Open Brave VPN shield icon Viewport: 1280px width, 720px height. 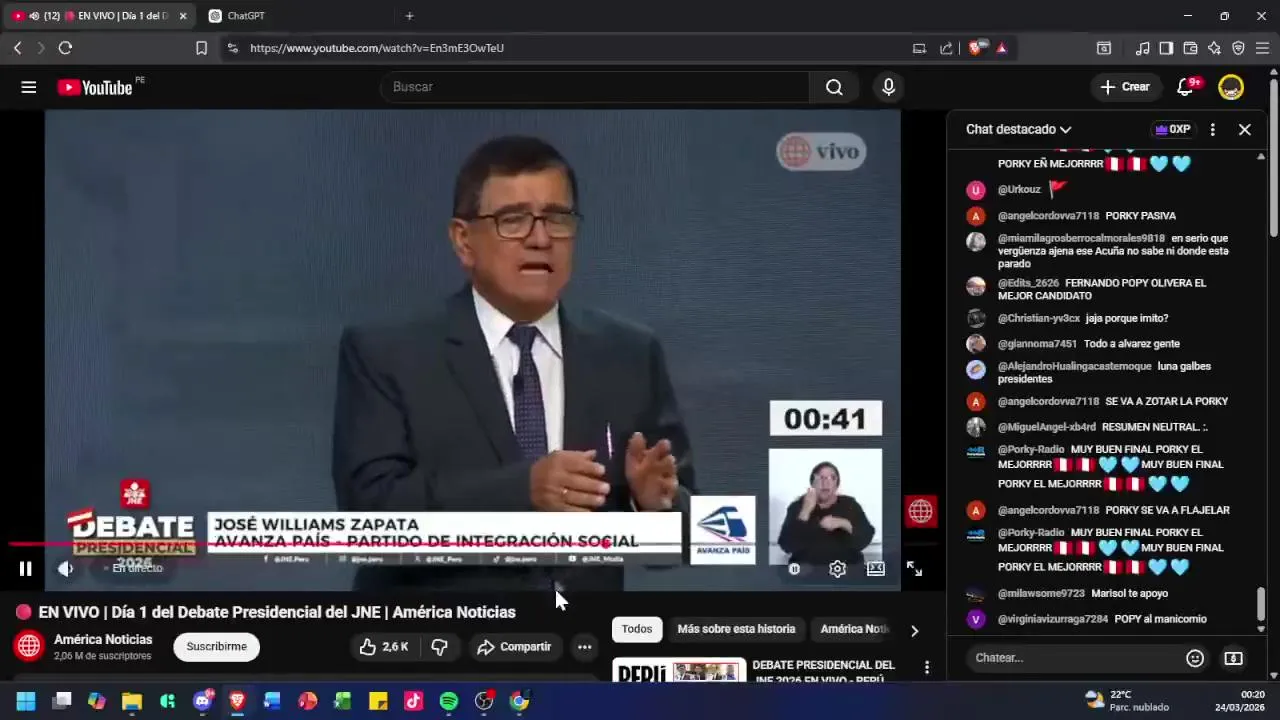pyautogui.click(x=1238, y=48)
